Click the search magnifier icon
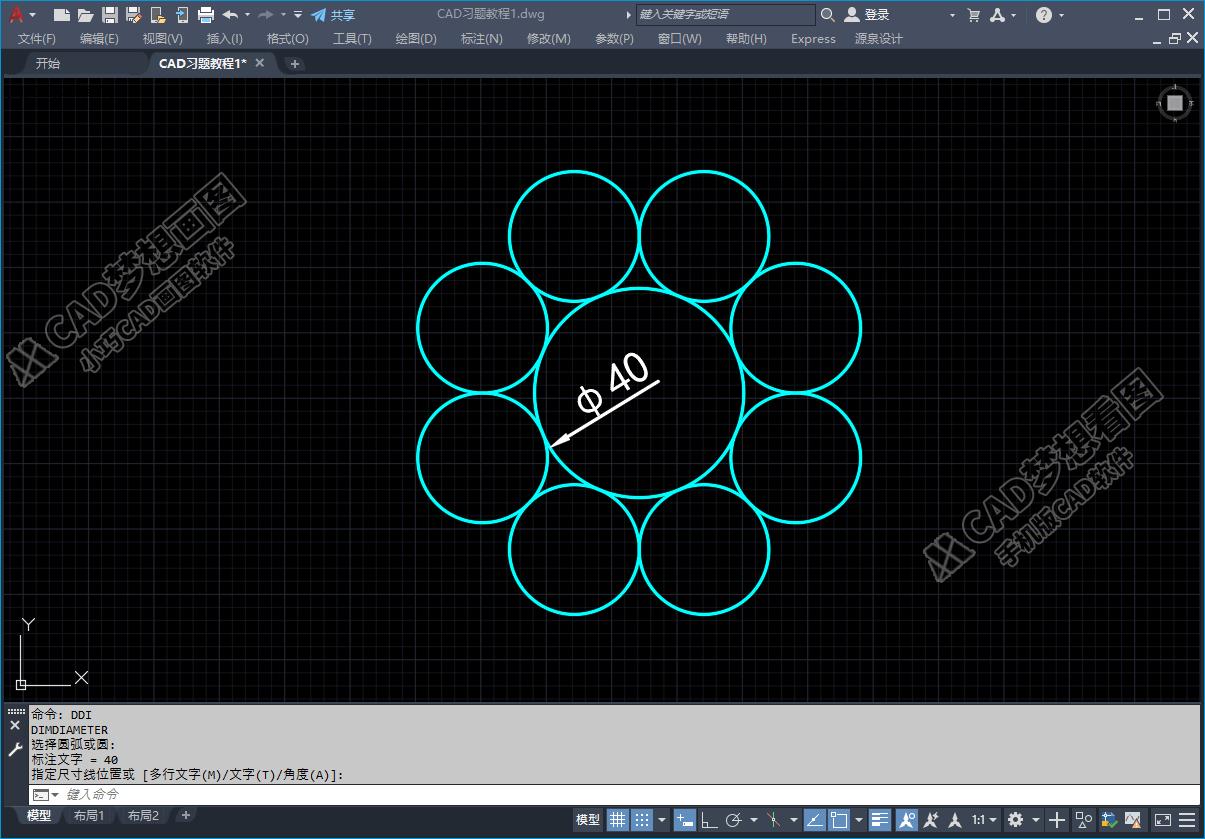This screenshot has height=839, width=1205. coord(828,15)
